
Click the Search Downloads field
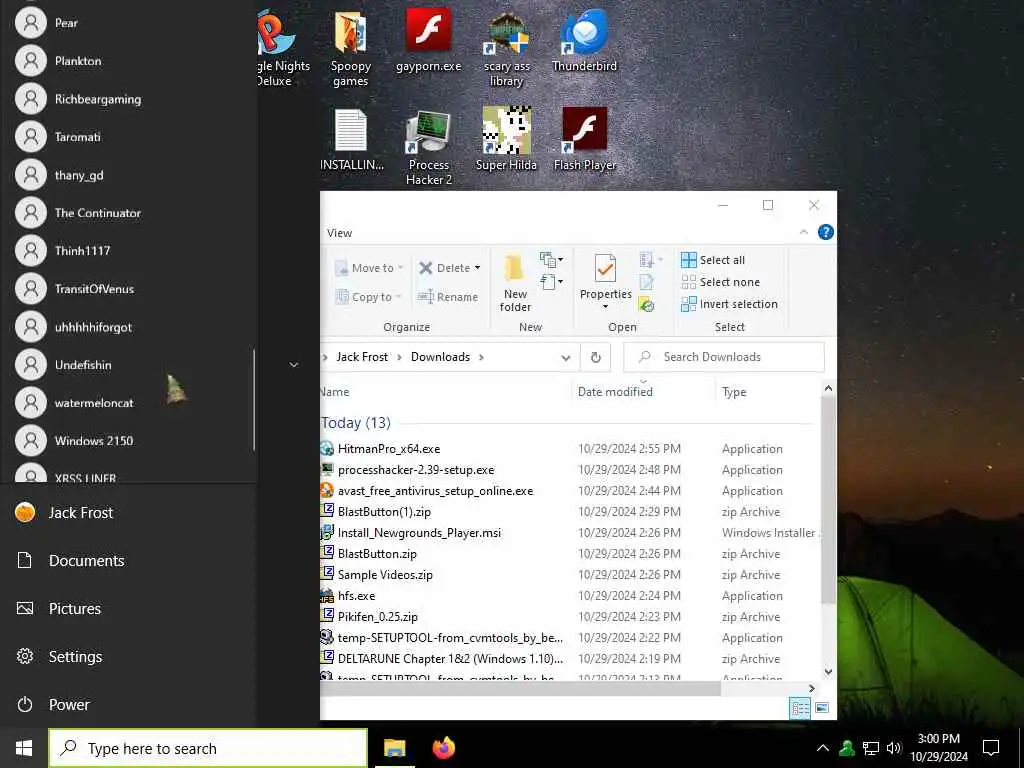tap(724, 357)
